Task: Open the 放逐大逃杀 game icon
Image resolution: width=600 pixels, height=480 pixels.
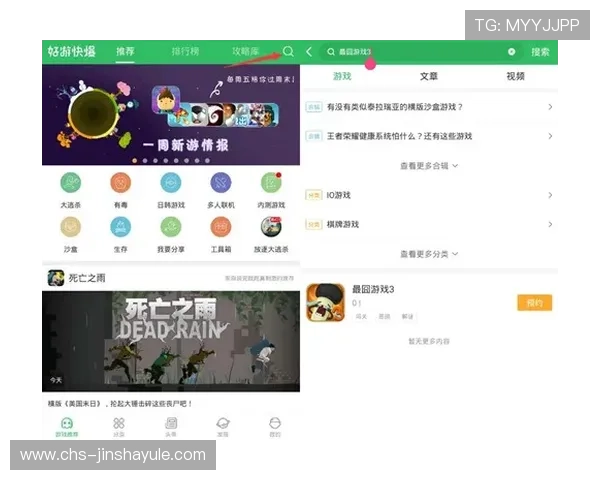Action: click(x=271, y=227)
